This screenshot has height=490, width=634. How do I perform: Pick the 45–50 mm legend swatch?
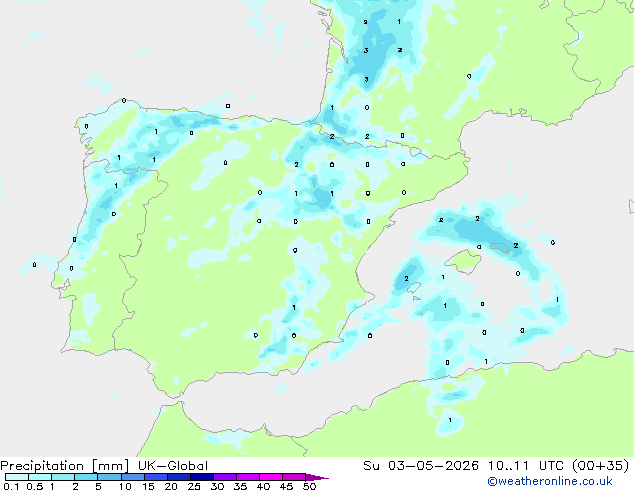[294, 477]
